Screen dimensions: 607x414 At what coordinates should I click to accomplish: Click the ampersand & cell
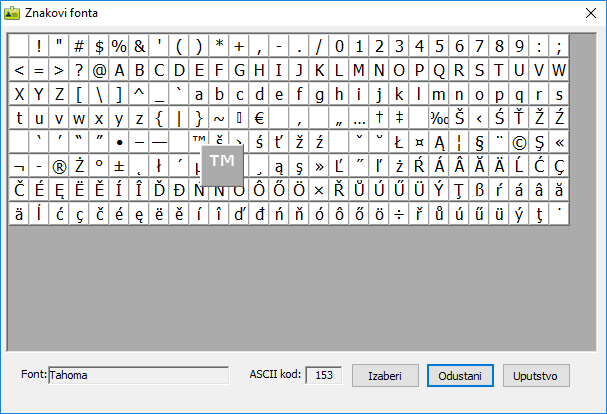139,46
